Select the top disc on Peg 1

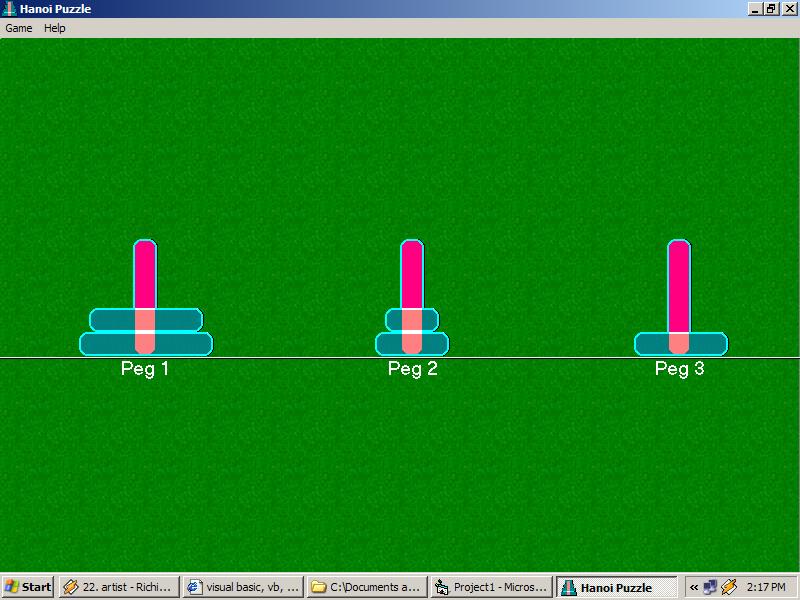click(110, 320)
